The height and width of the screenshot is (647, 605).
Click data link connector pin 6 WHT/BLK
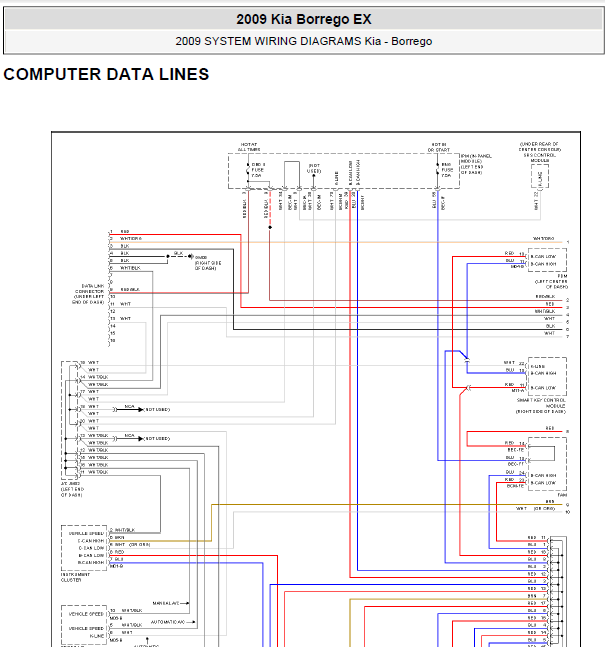[130, 268]
